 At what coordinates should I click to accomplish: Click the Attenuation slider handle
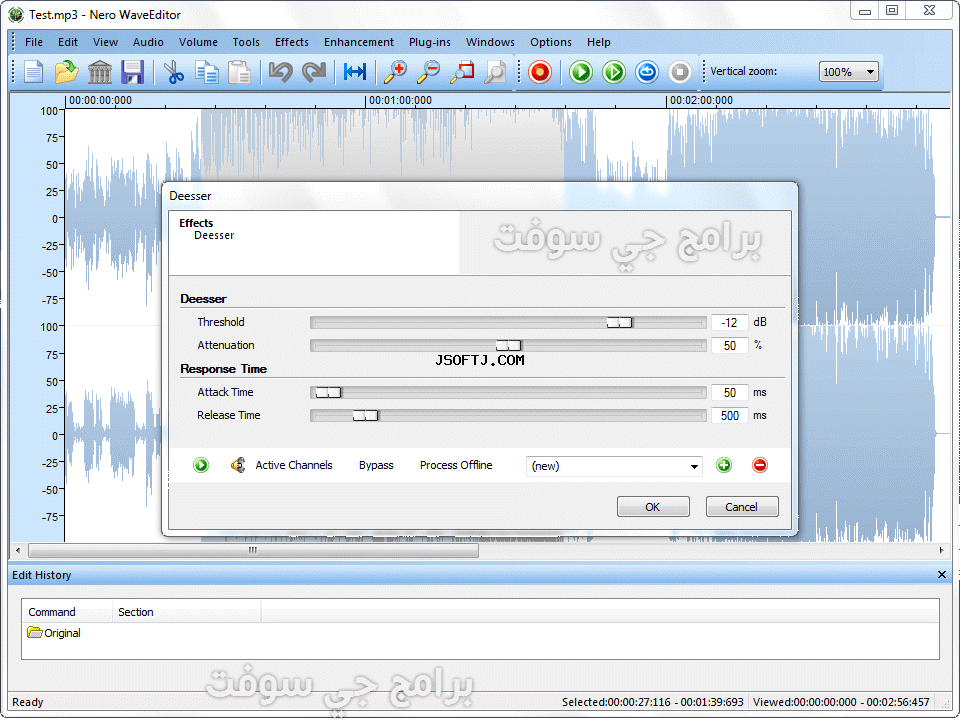click(508, 346)
